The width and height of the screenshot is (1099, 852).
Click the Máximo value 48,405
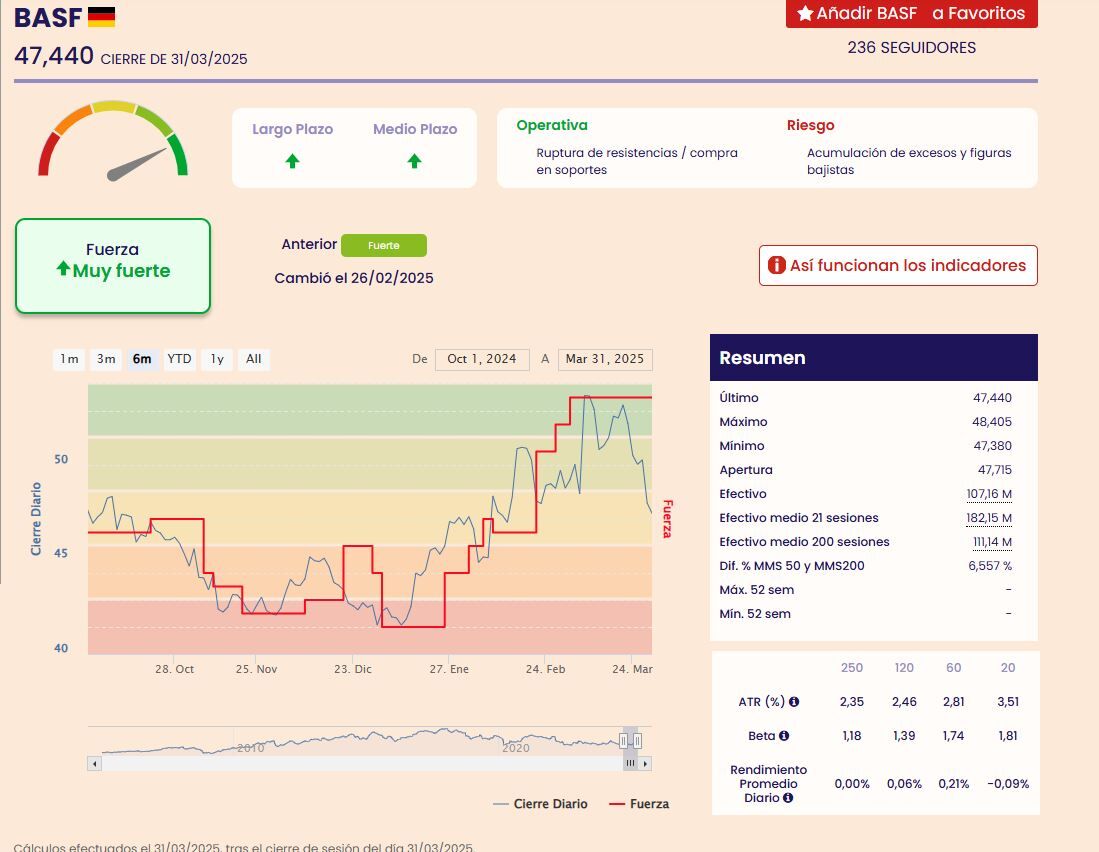coord(992,422)
